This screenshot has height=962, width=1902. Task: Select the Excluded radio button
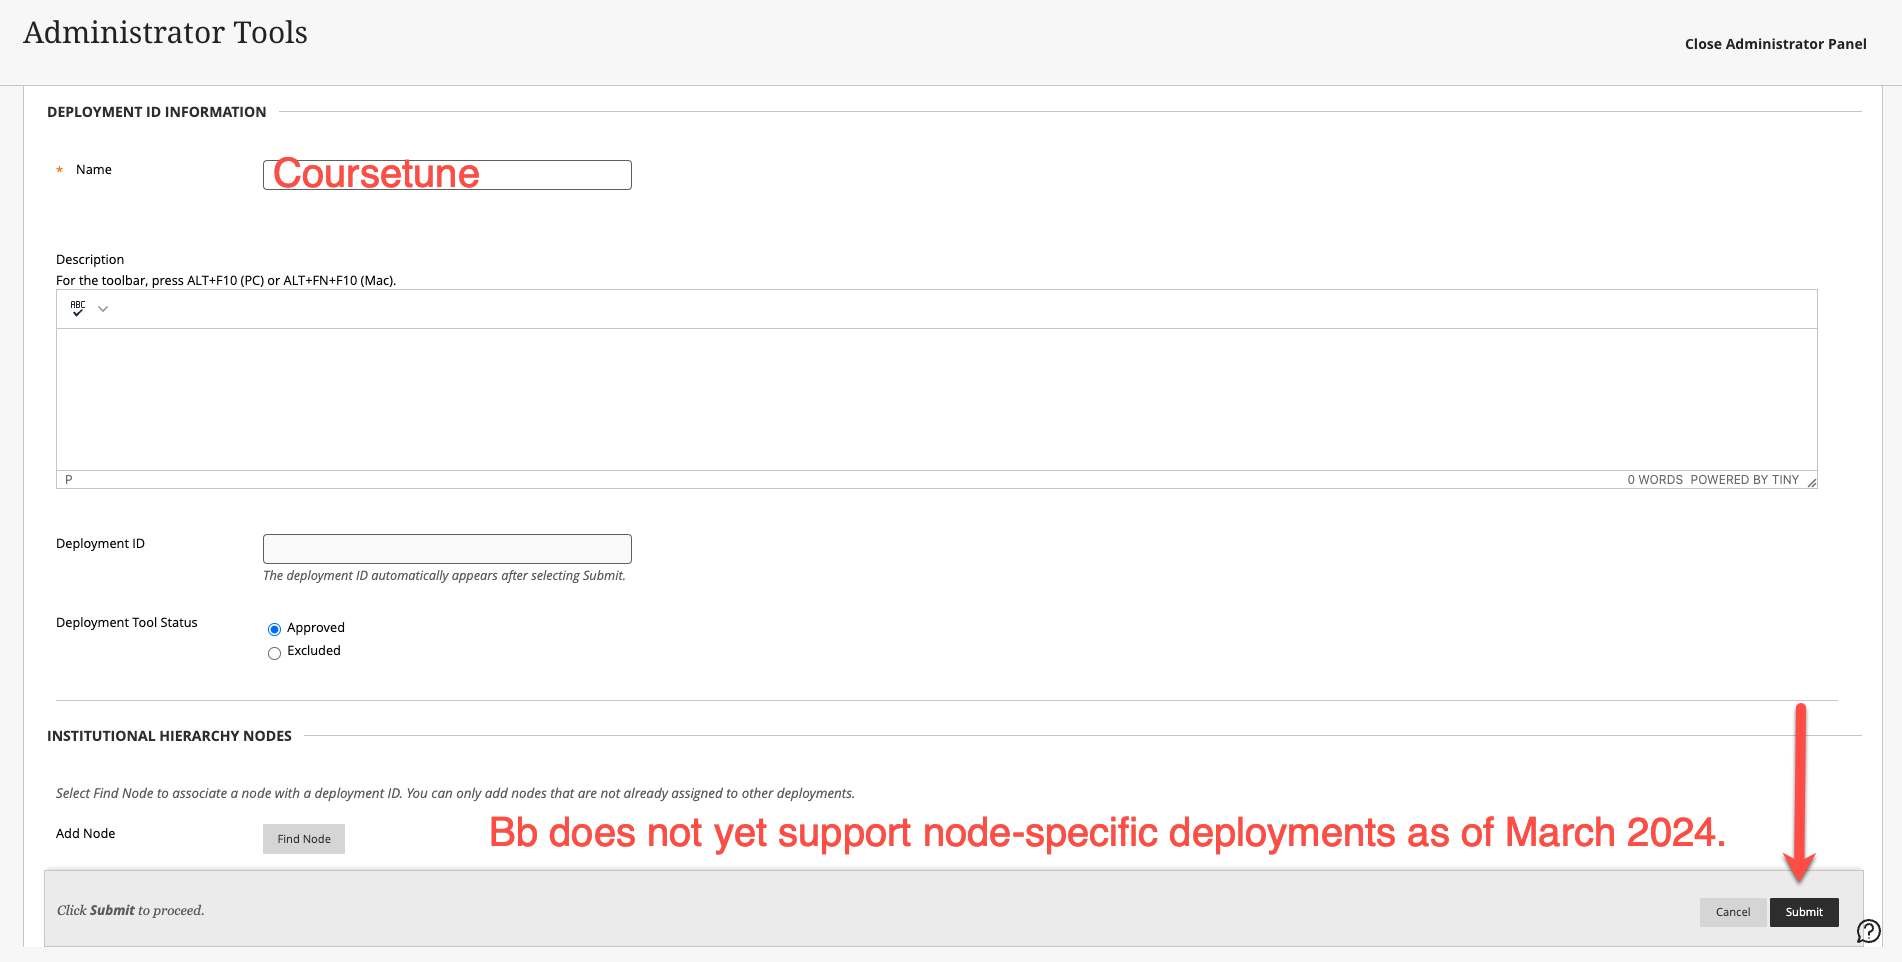pos(274,653)
